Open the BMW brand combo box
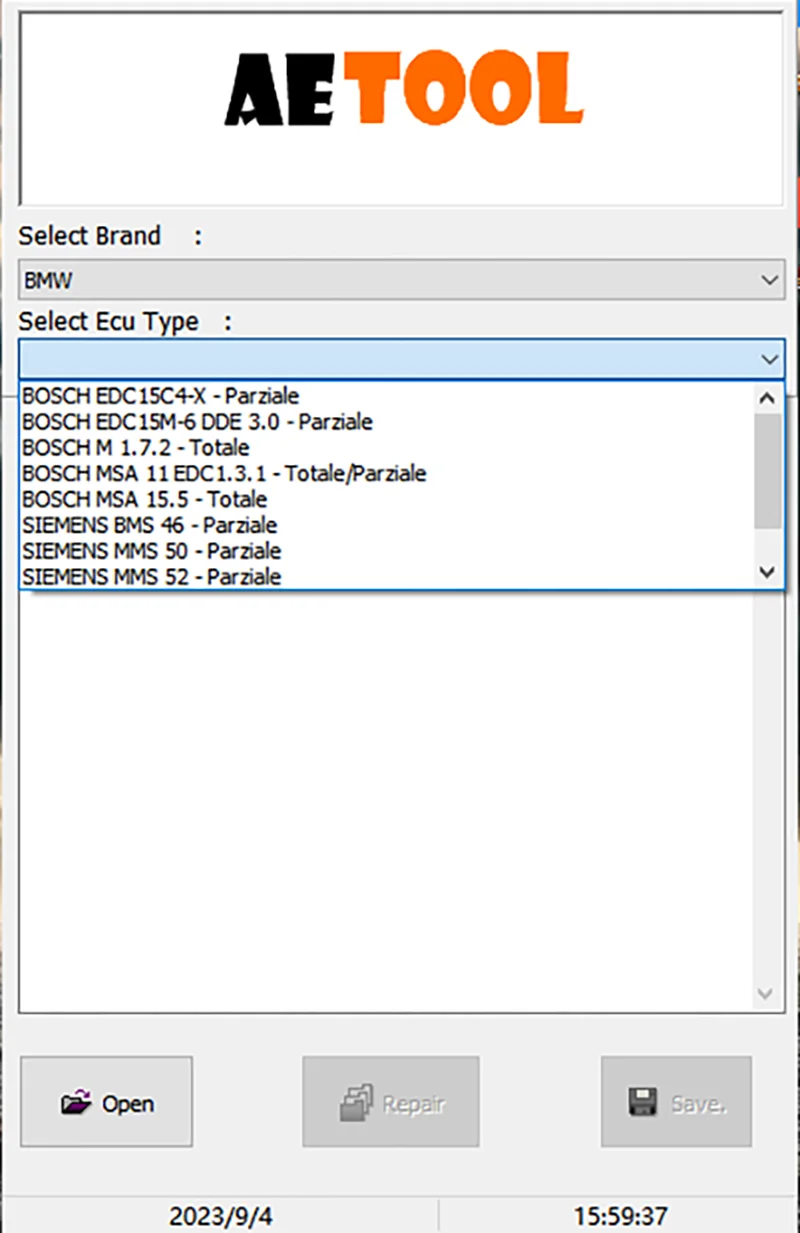The image size is (800, 1233). (x=401, y=280)
